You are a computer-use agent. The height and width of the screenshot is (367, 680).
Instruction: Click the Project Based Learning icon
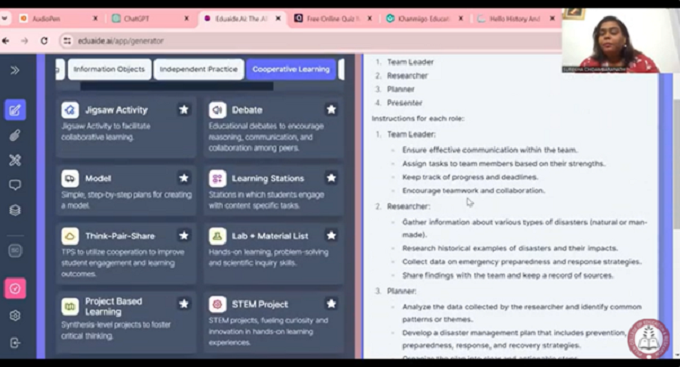coord(70,306)
